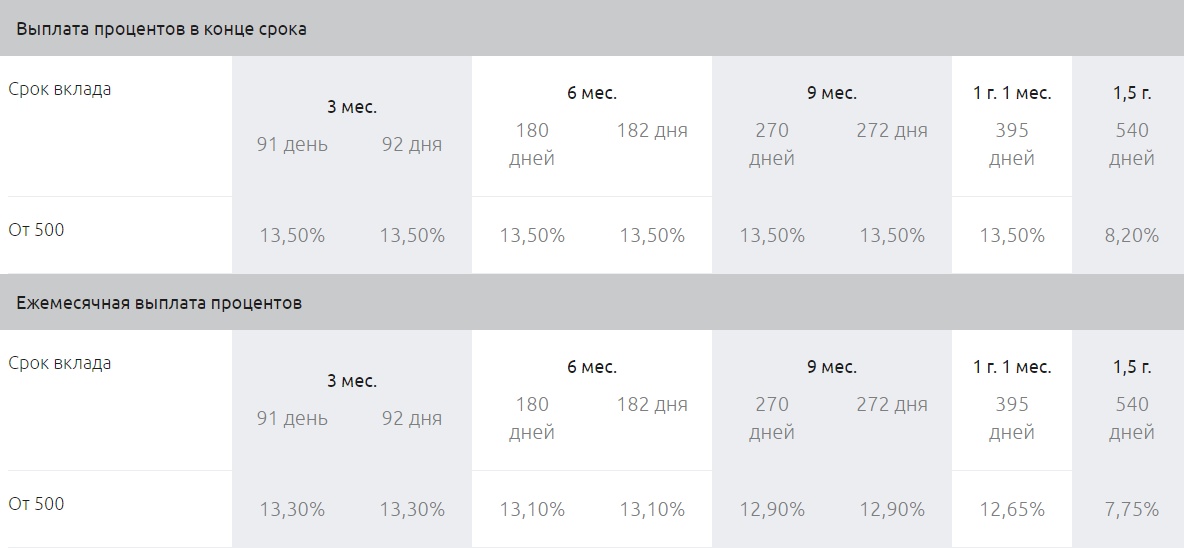
Task: Select the 12,90% rate under 270 дней
Action: (772, 510)
